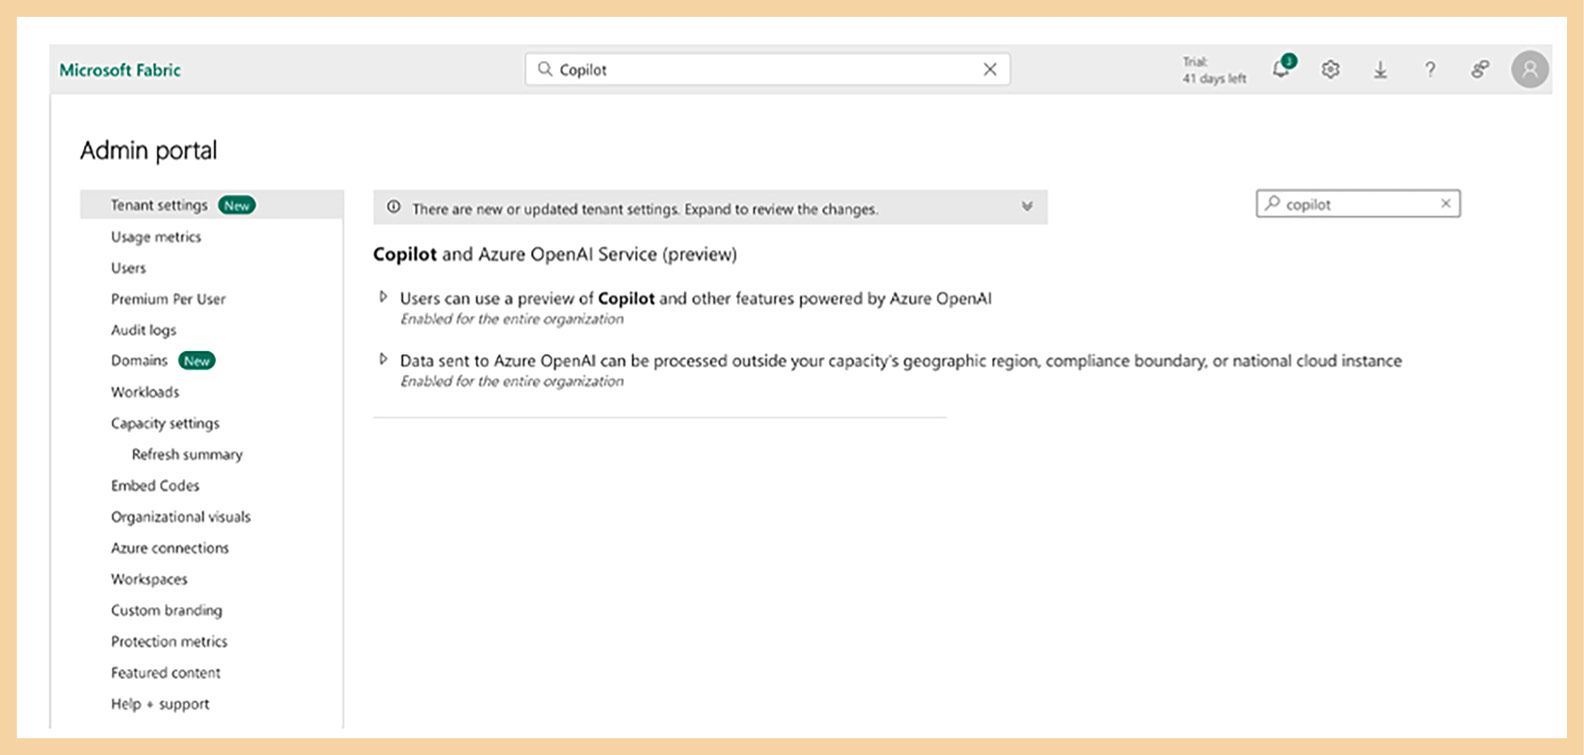Open Refresh summary
1584x755 pixels.
tap(187, 454)
